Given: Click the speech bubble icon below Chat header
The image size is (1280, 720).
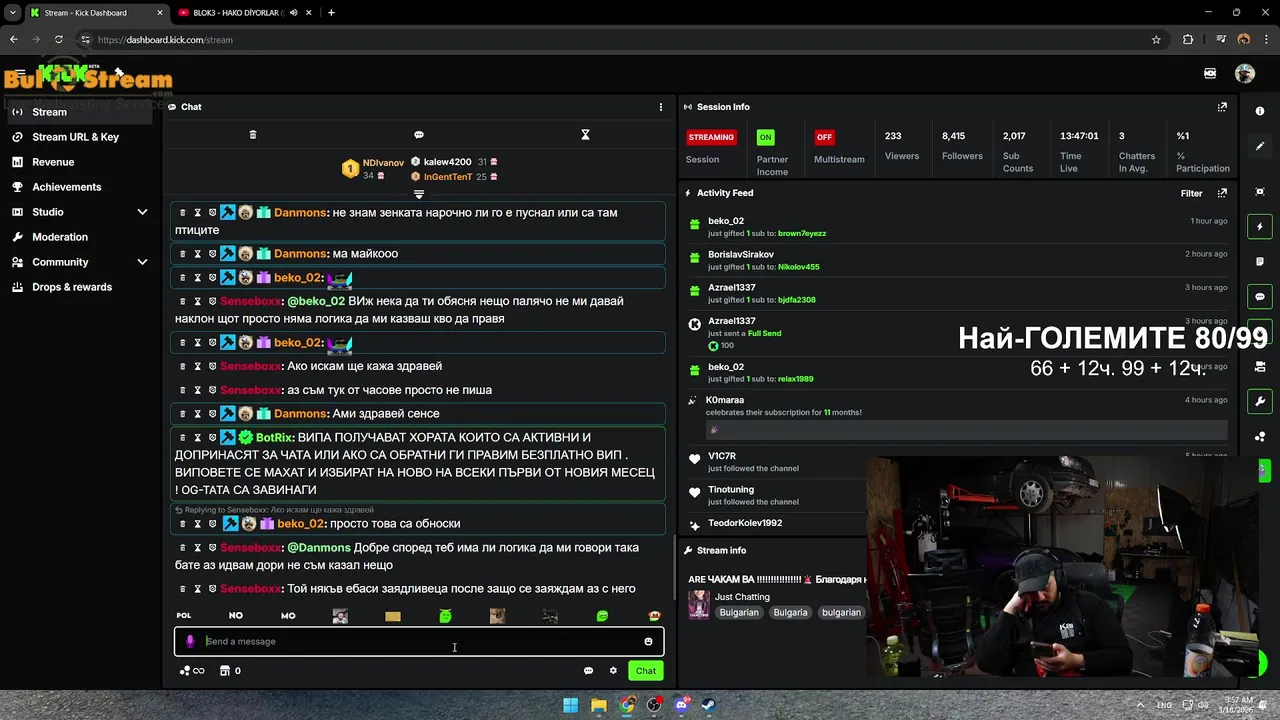Looking at the screenshot, I should click(x=419, y=135).
